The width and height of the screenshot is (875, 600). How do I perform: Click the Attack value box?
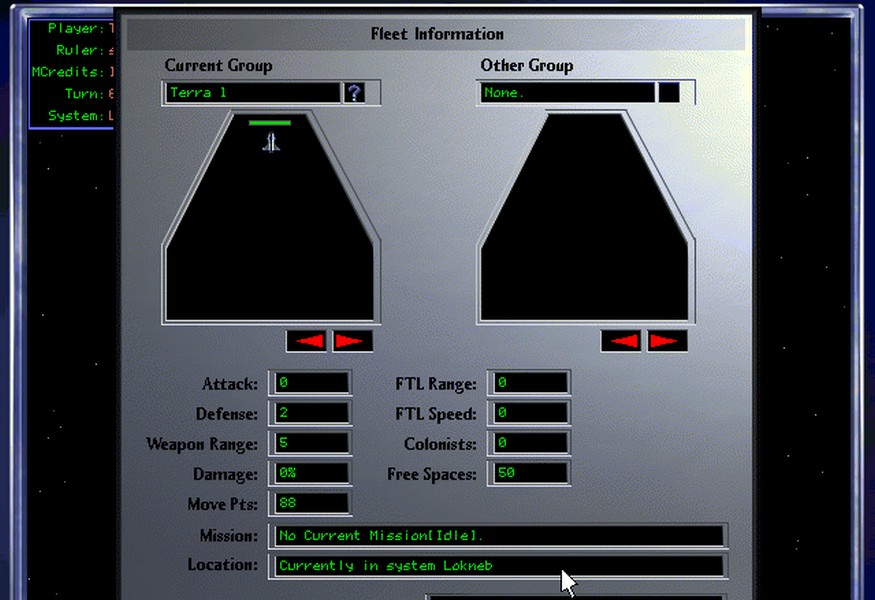[309, 383]
